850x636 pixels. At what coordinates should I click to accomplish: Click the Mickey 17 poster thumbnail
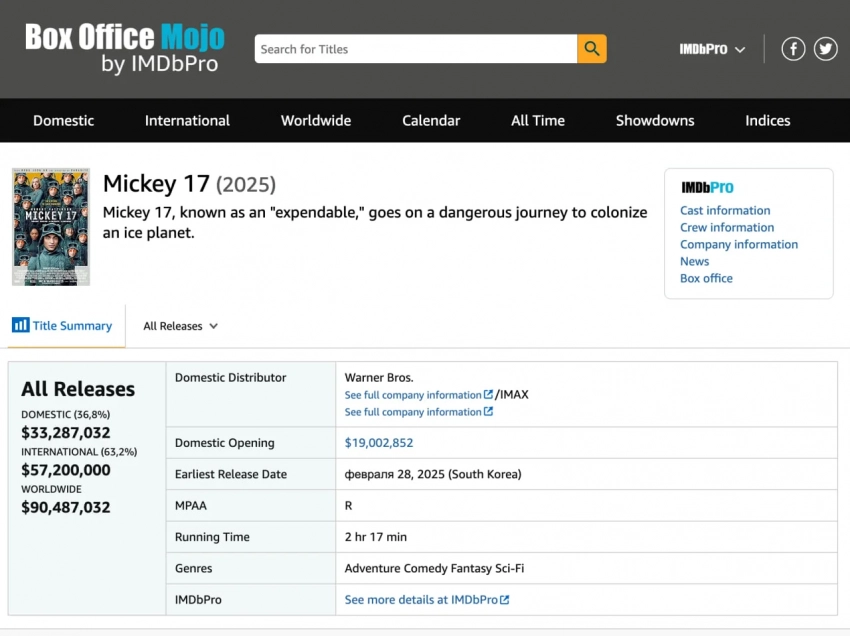[51, 227]
